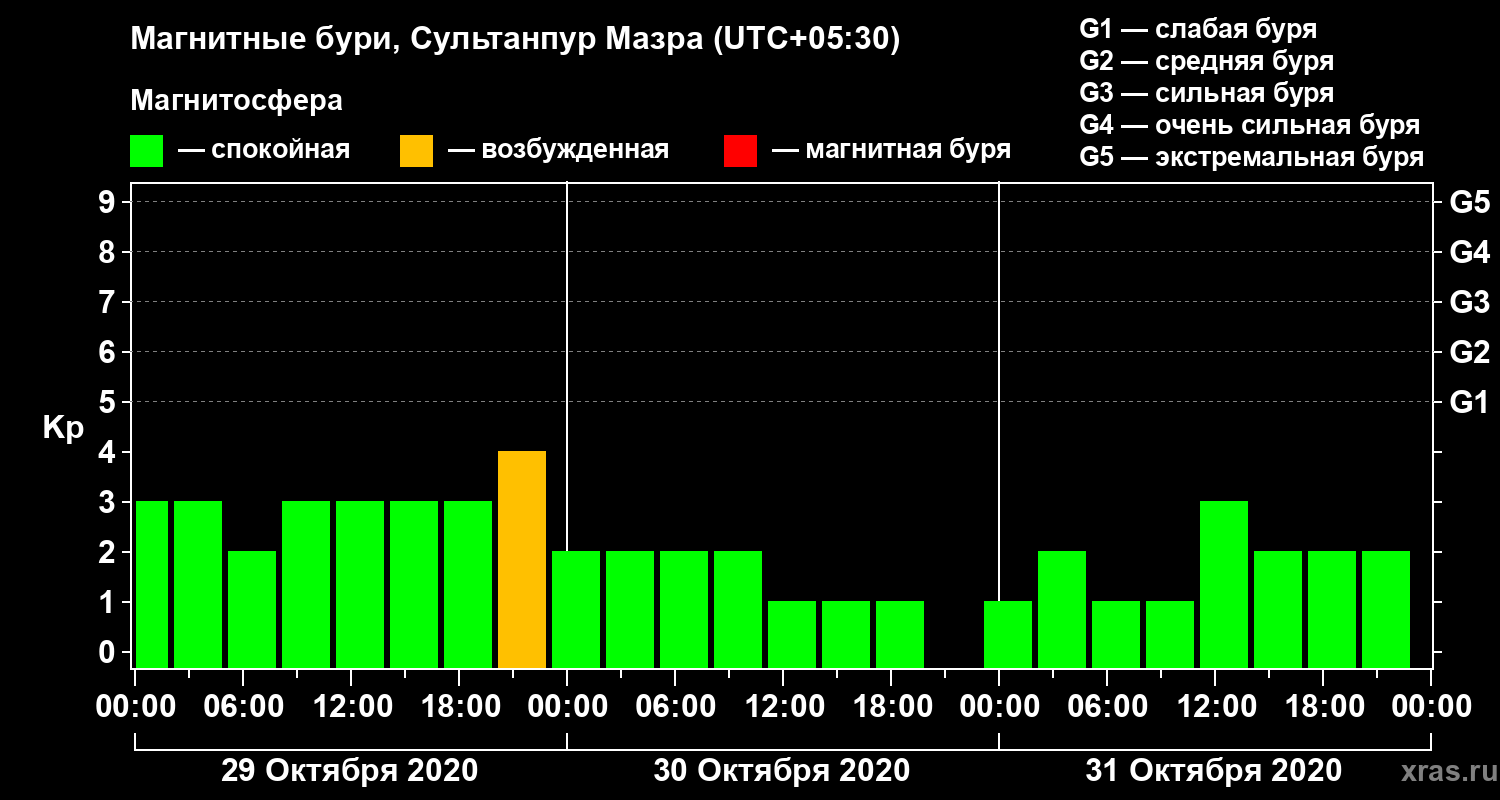Click the red 'магнитная буря' legend swatch
1500x800 pixels.
point(740,151)
